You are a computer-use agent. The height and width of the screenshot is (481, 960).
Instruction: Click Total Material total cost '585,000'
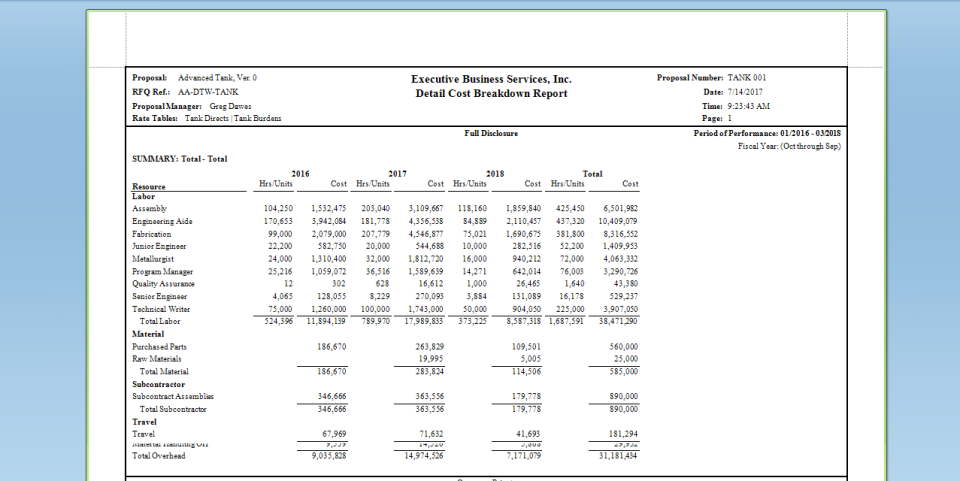[623, 371]
